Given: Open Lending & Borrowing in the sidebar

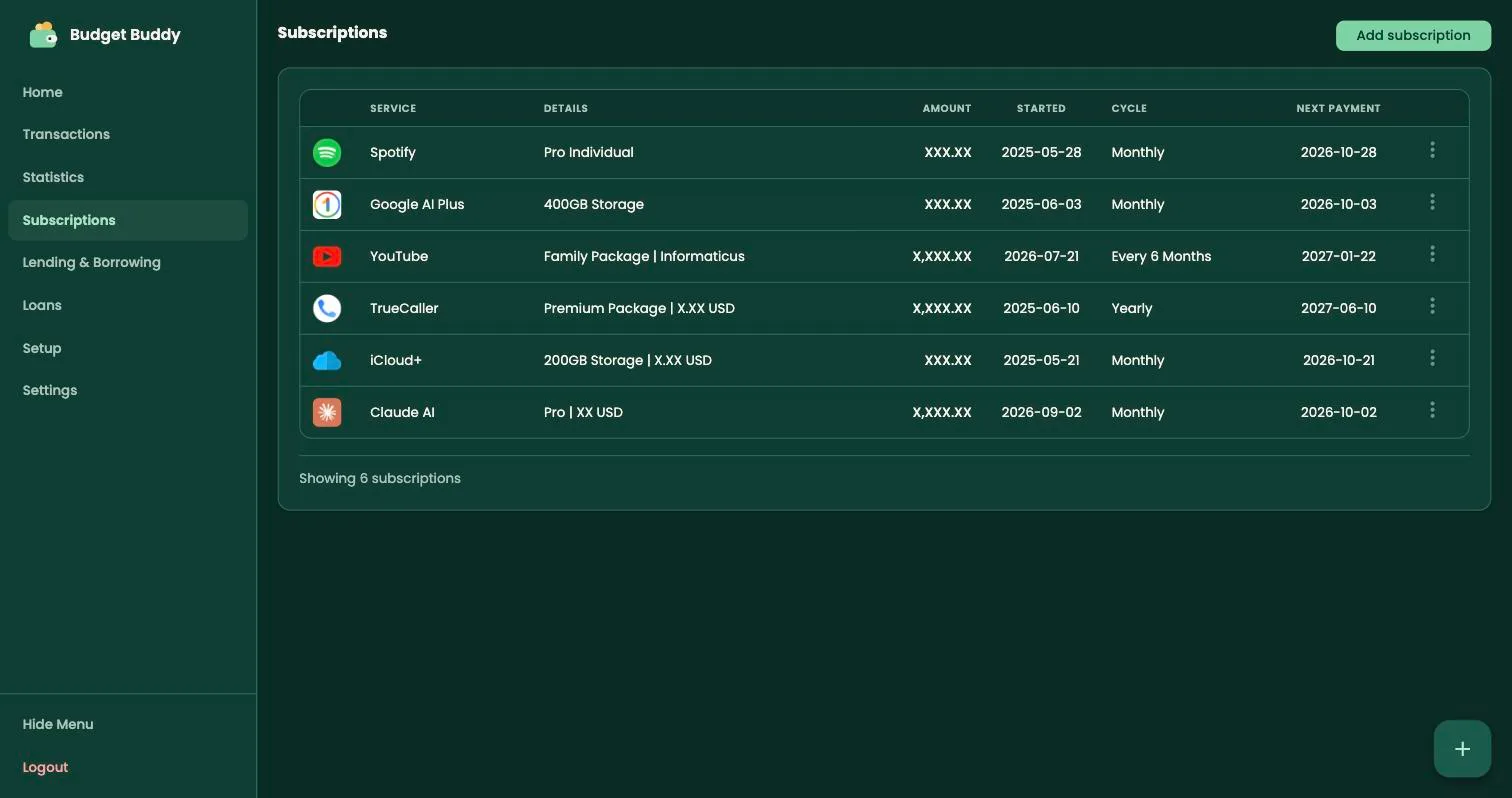Looking at the screenshot, I should point(128,262).
